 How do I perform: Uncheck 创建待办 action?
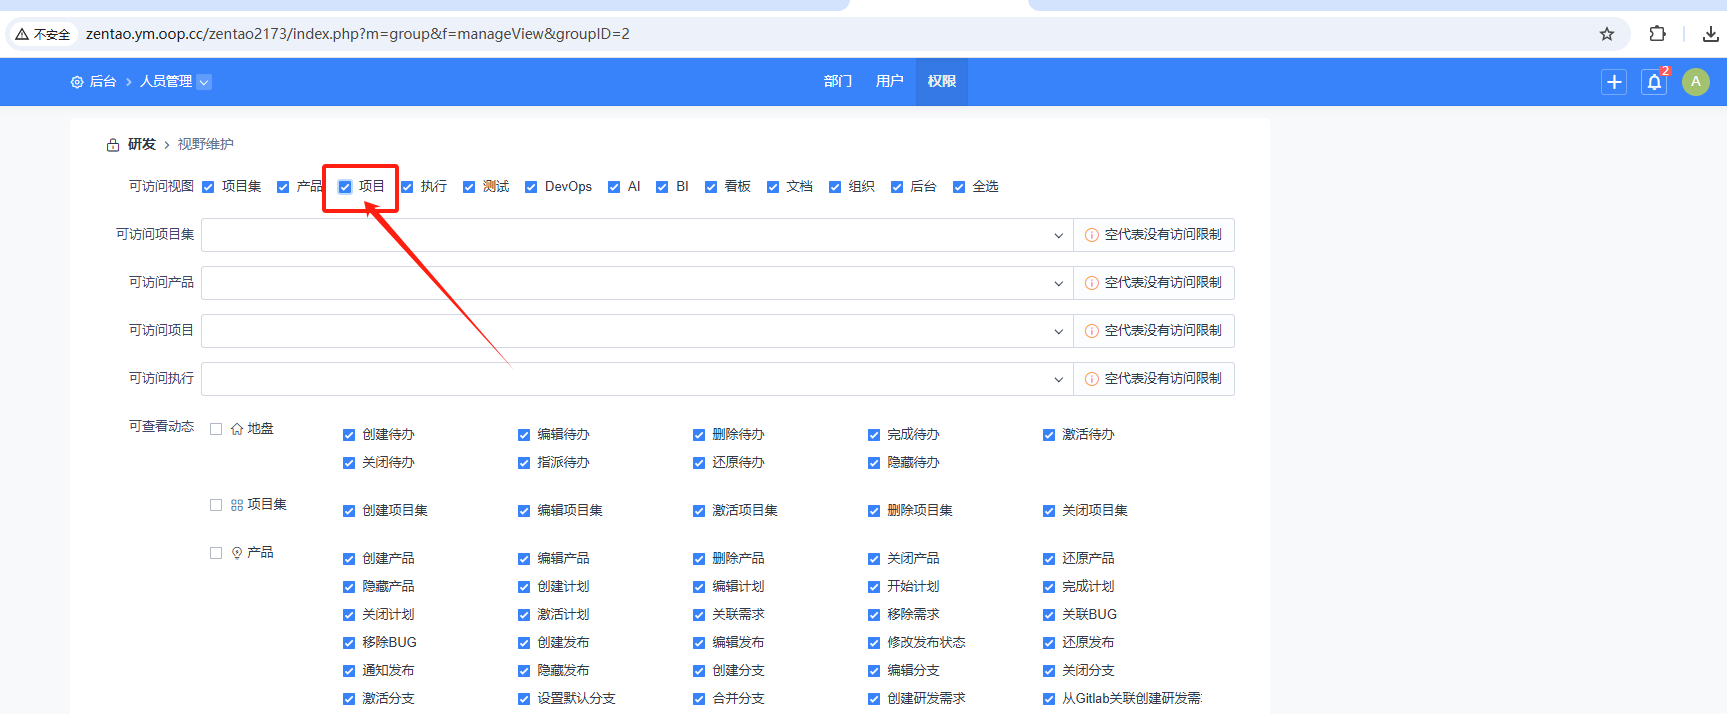coord(349,435)
